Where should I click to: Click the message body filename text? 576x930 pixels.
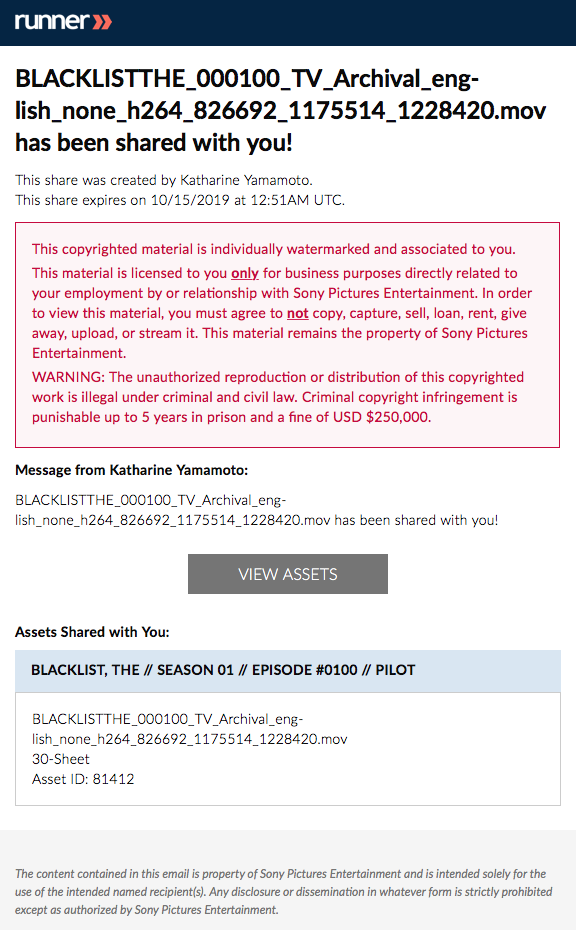coord(256,510)
